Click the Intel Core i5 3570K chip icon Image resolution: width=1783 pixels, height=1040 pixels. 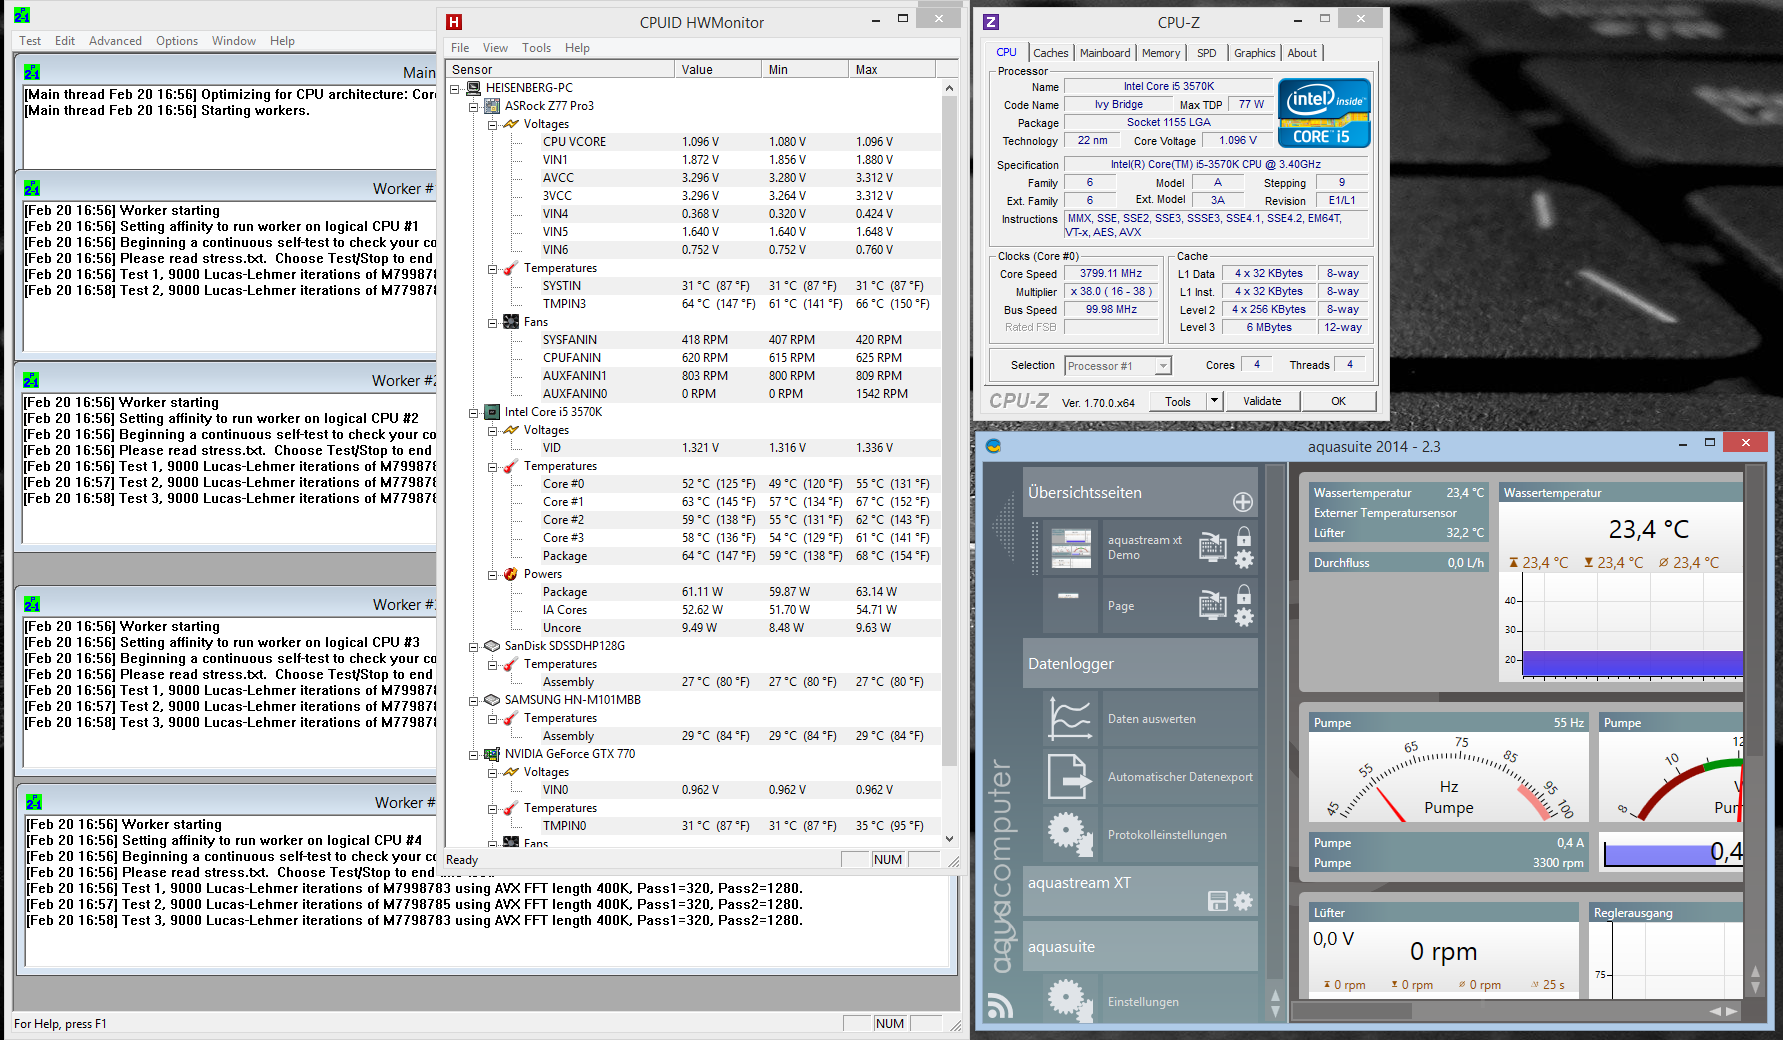tap(492, 412)
